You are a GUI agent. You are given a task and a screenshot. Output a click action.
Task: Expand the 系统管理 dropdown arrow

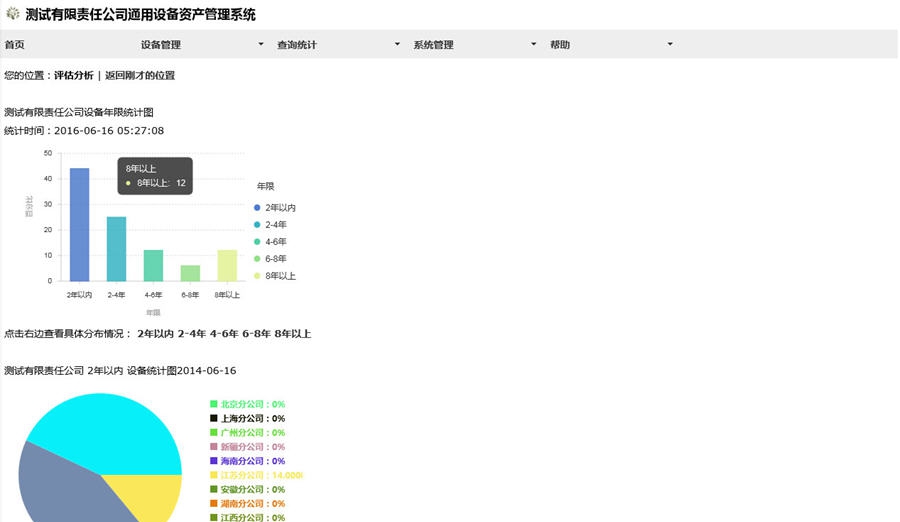(533, 44)
